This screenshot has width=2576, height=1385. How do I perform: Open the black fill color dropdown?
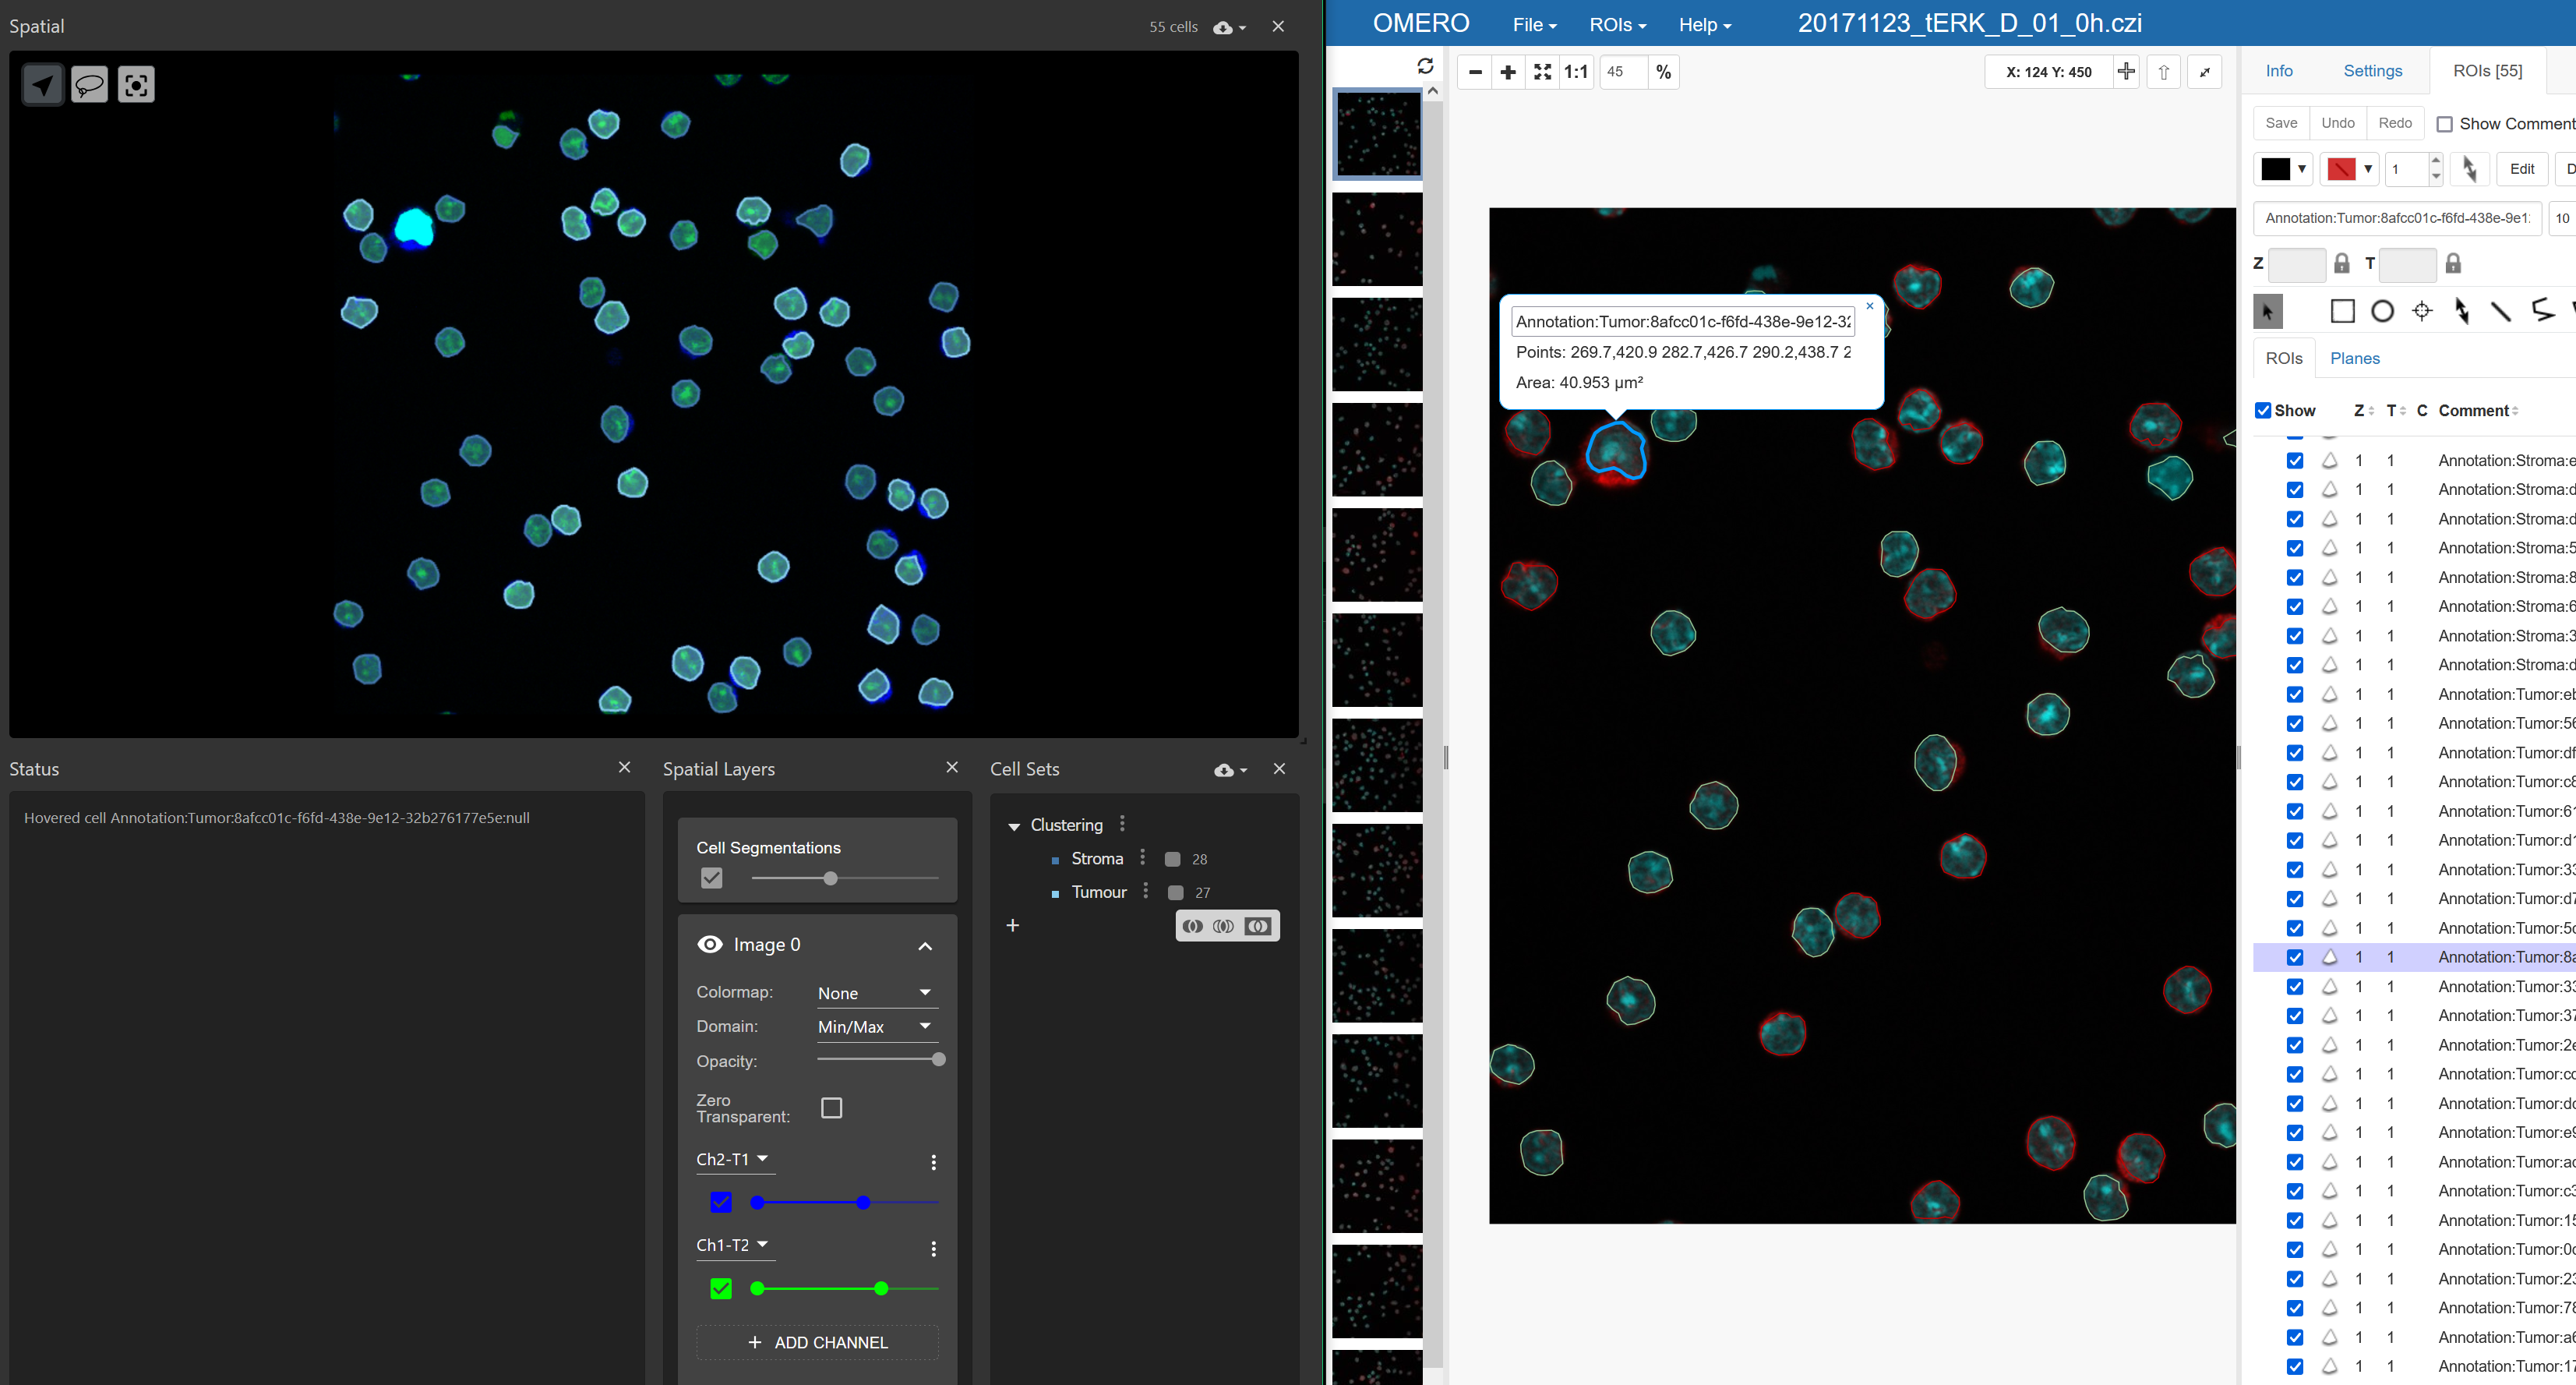(2283, 169)
